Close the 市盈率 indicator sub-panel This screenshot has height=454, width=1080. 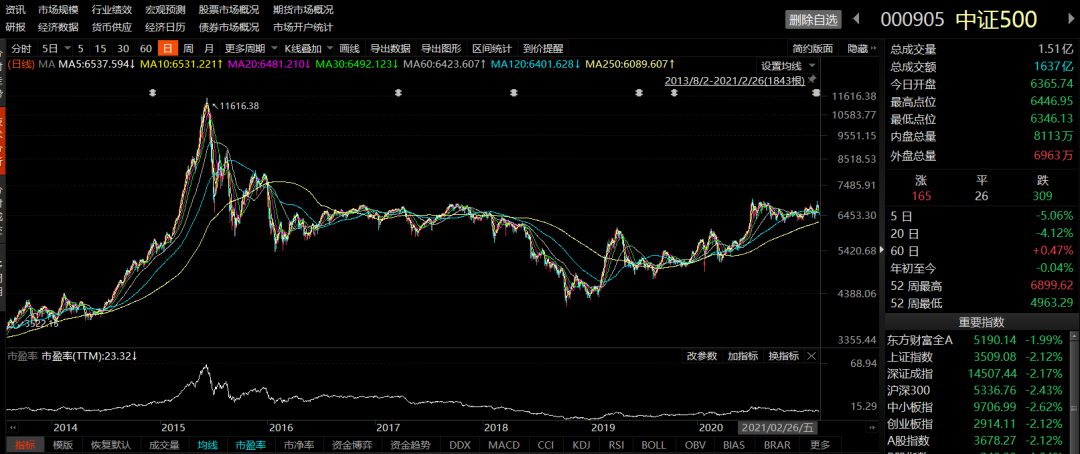point(811,356)
